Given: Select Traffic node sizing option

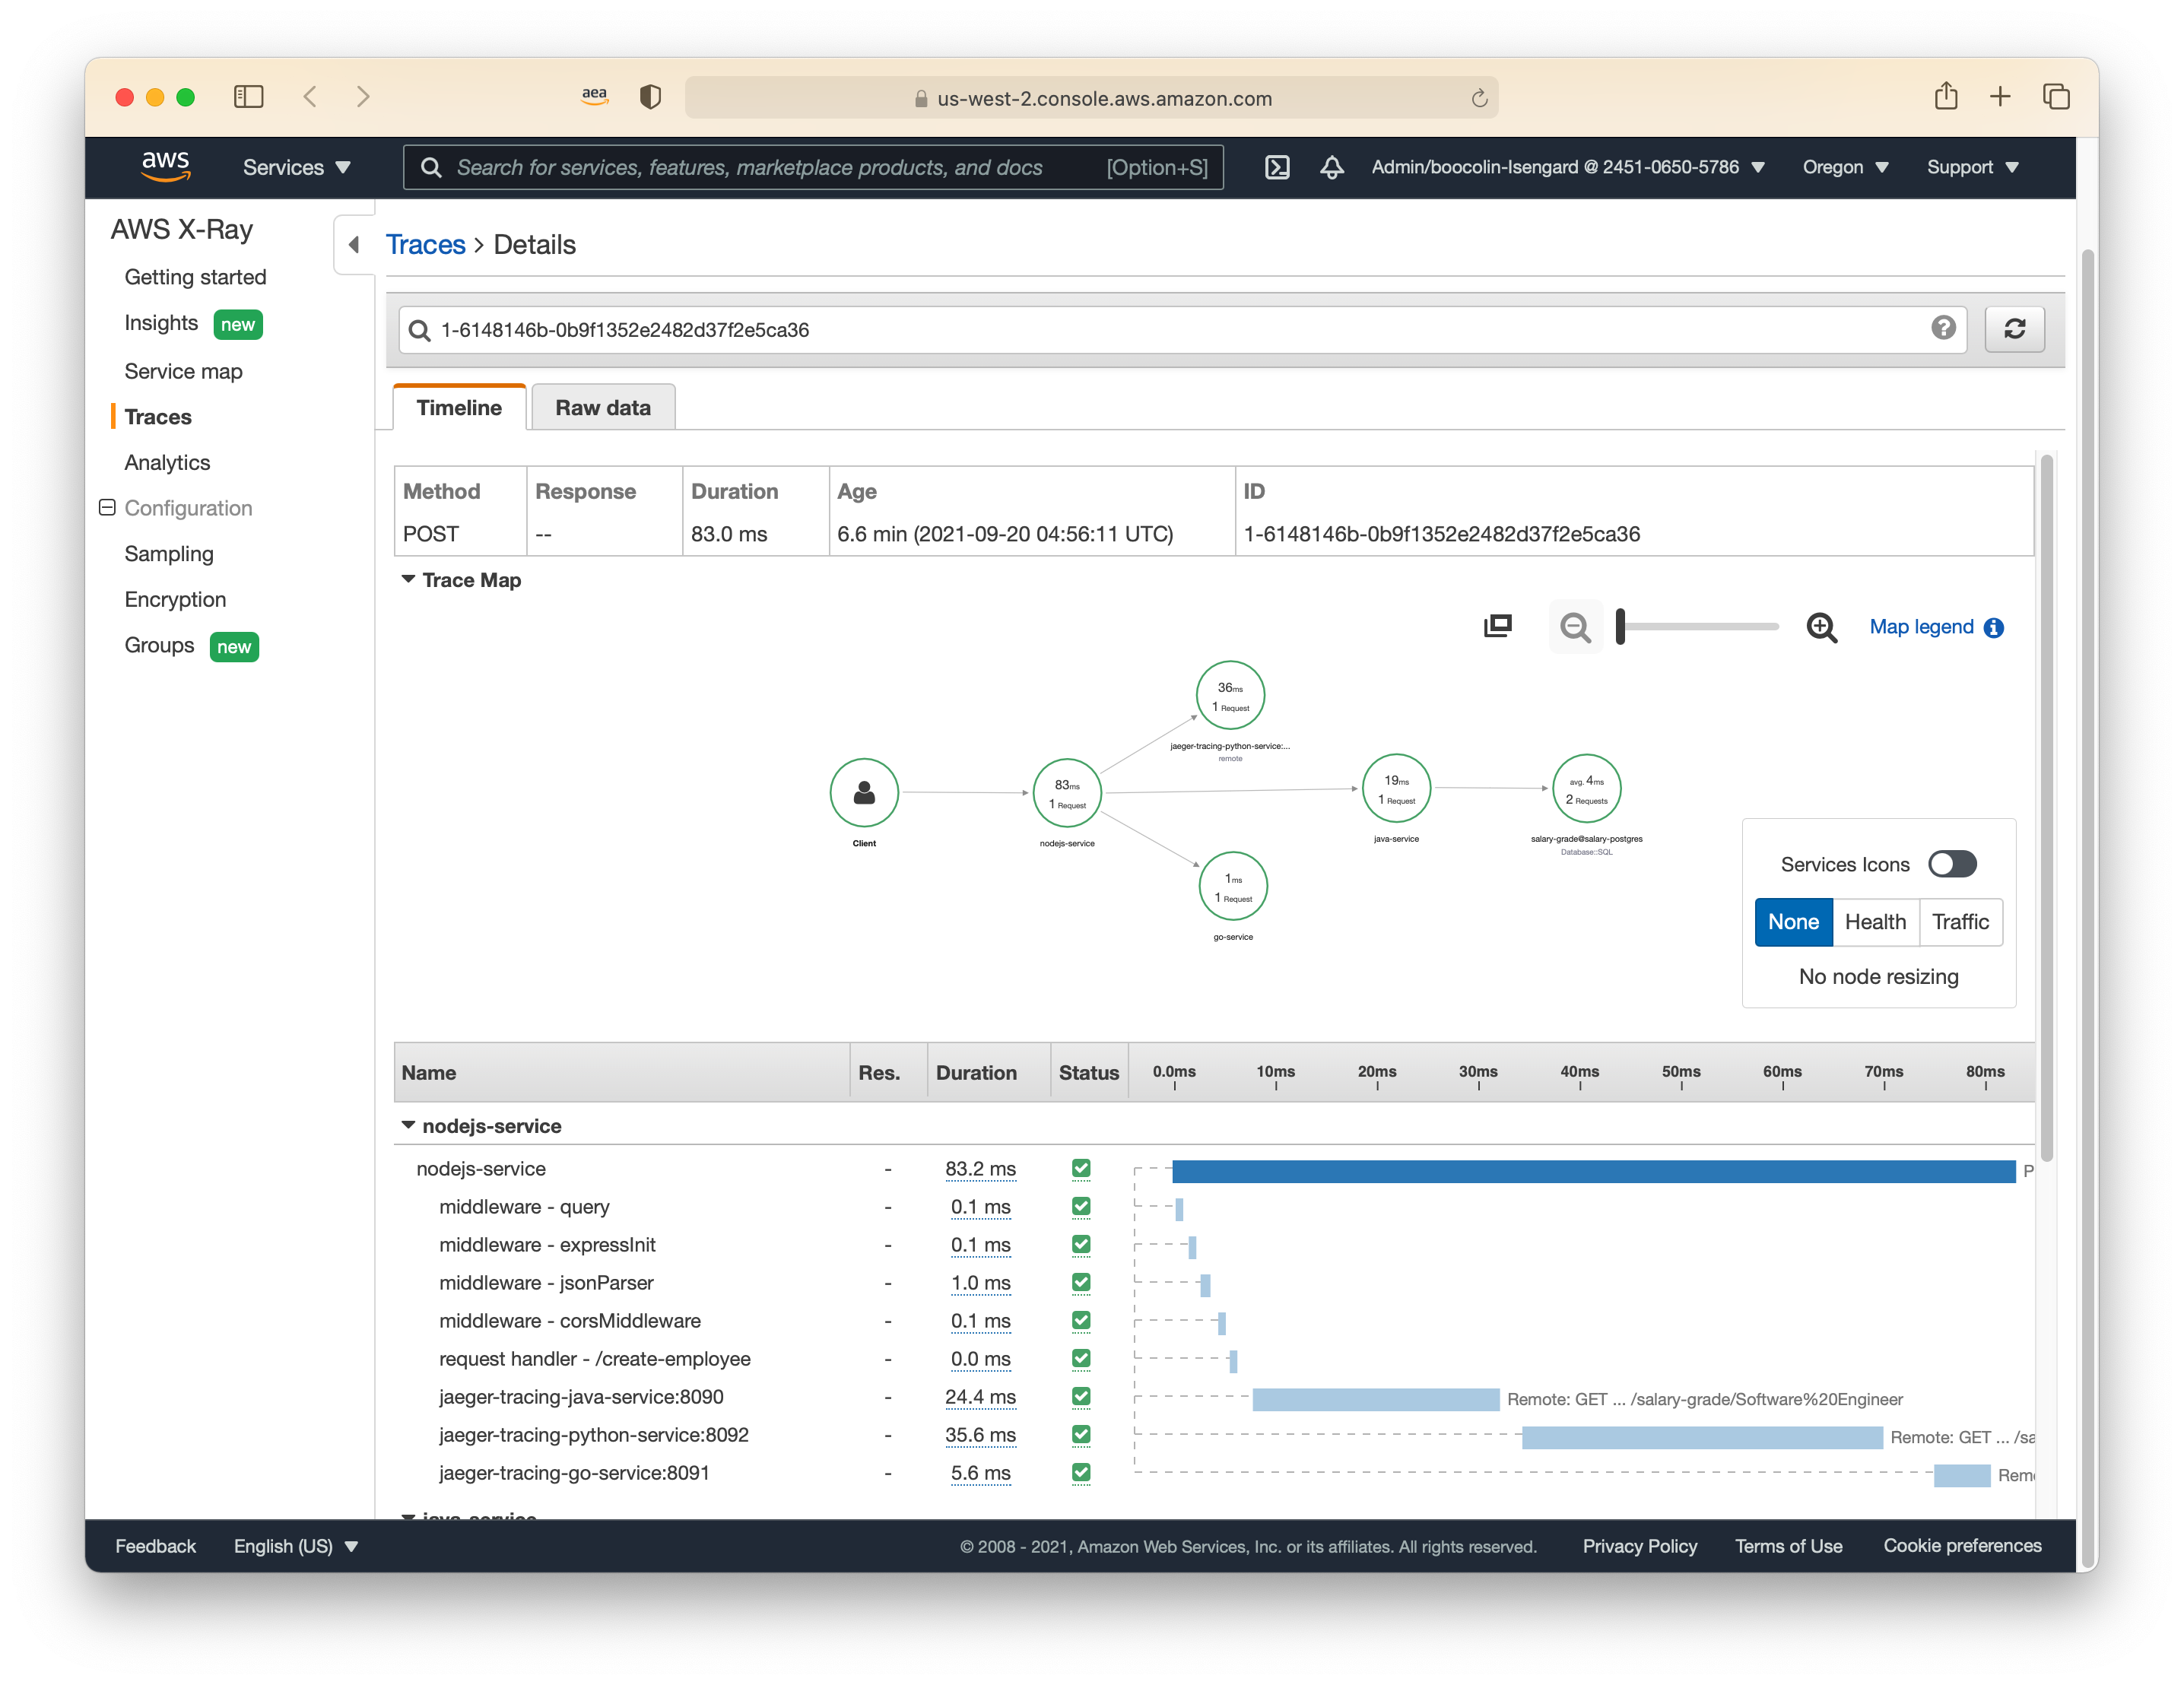Looking at the screenshot, I should 1960,922.
